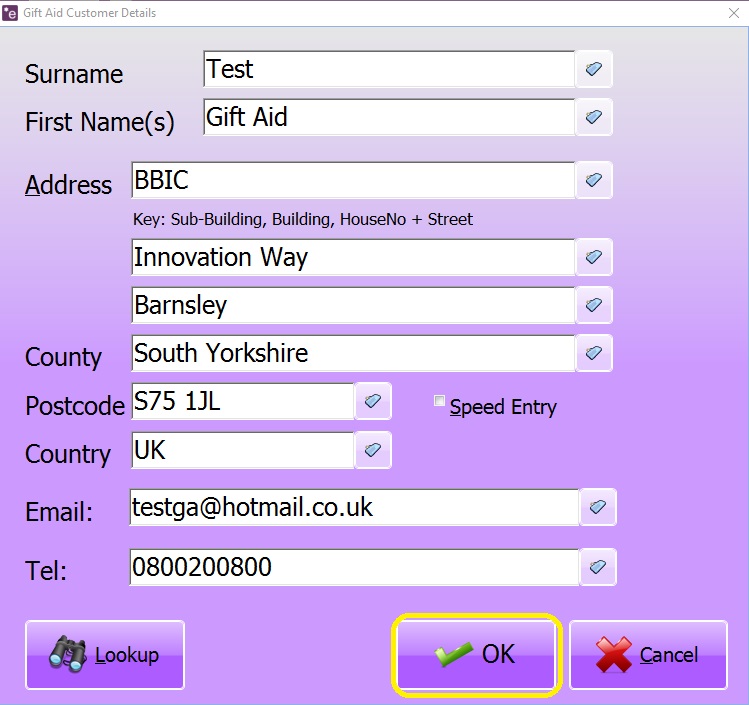Click the Address label
The width and height of the screenshot is (749, 705).
[68, 185]
